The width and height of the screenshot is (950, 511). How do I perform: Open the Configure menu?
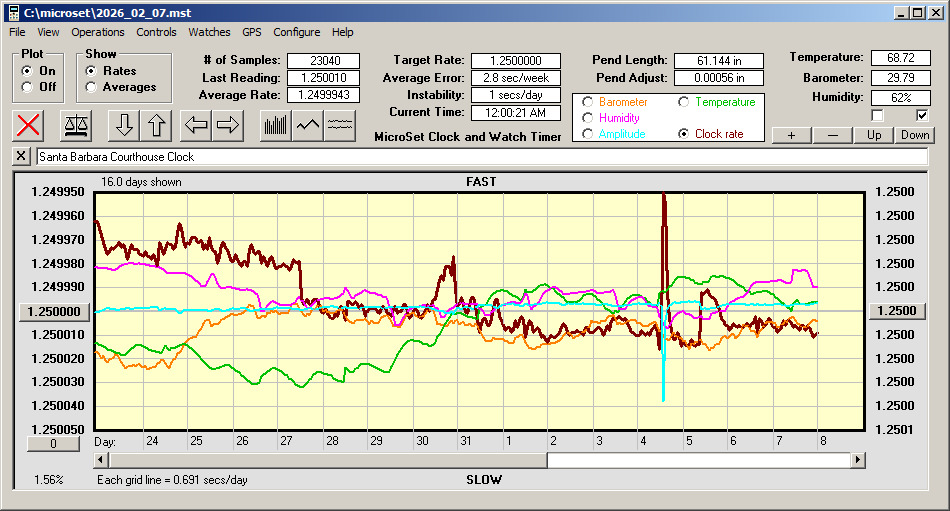(297, 32)
